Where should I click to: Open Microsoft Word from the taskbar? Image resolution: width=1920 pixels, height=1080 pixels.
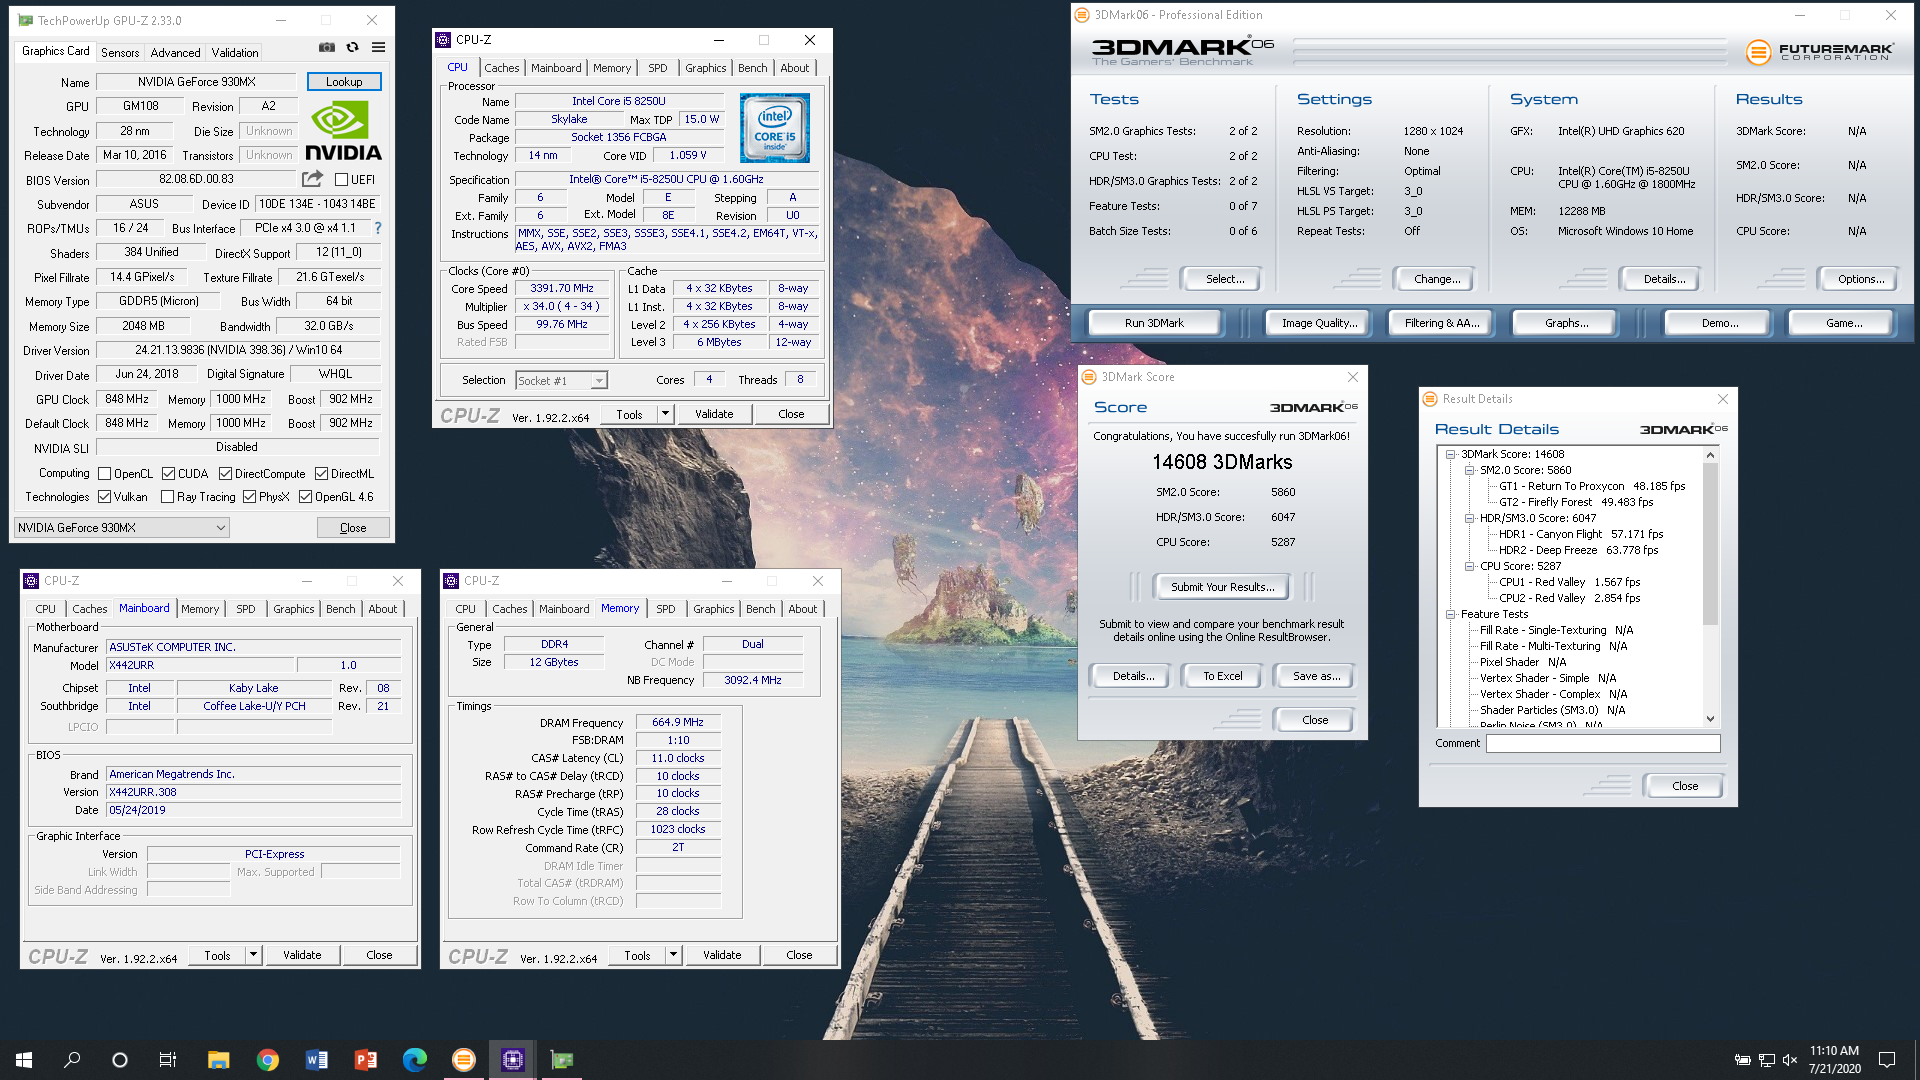tap(316, 1060)
